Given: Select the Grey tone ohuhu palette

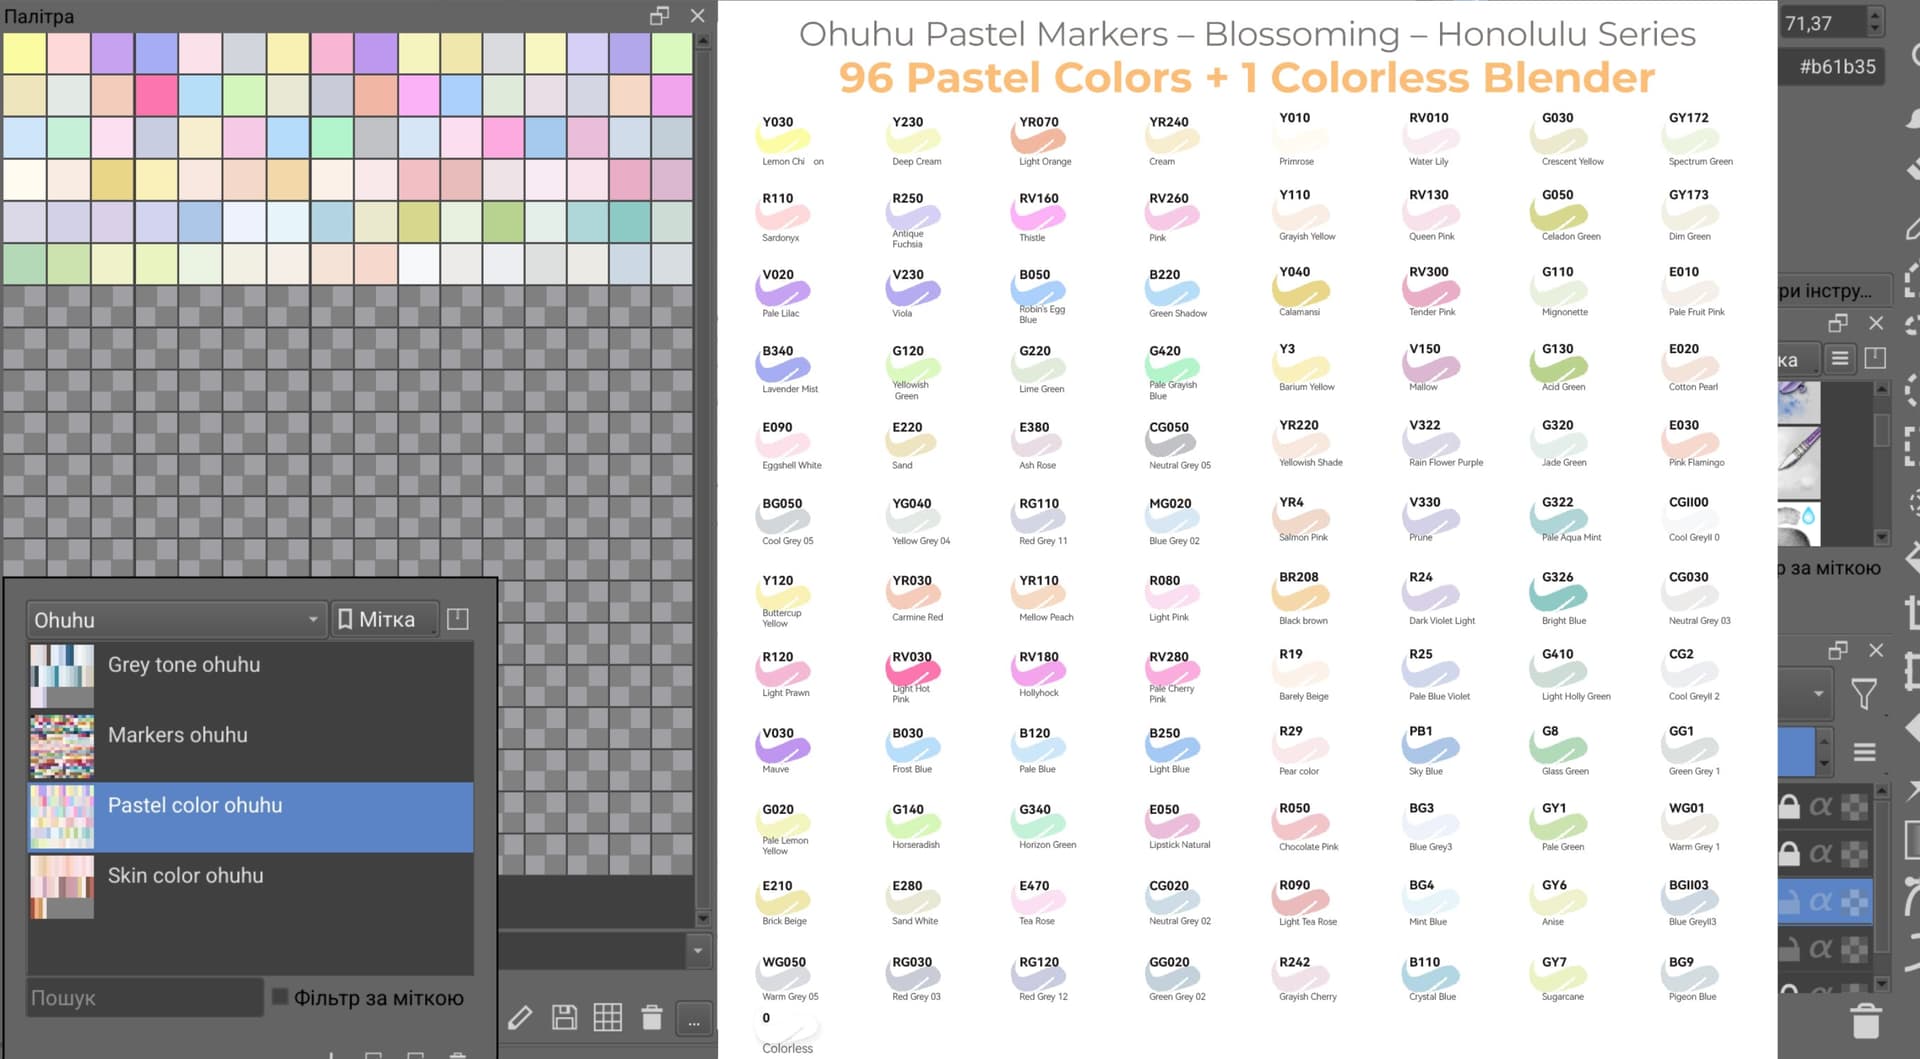Looking at the screenshot, I should point(251,677).
